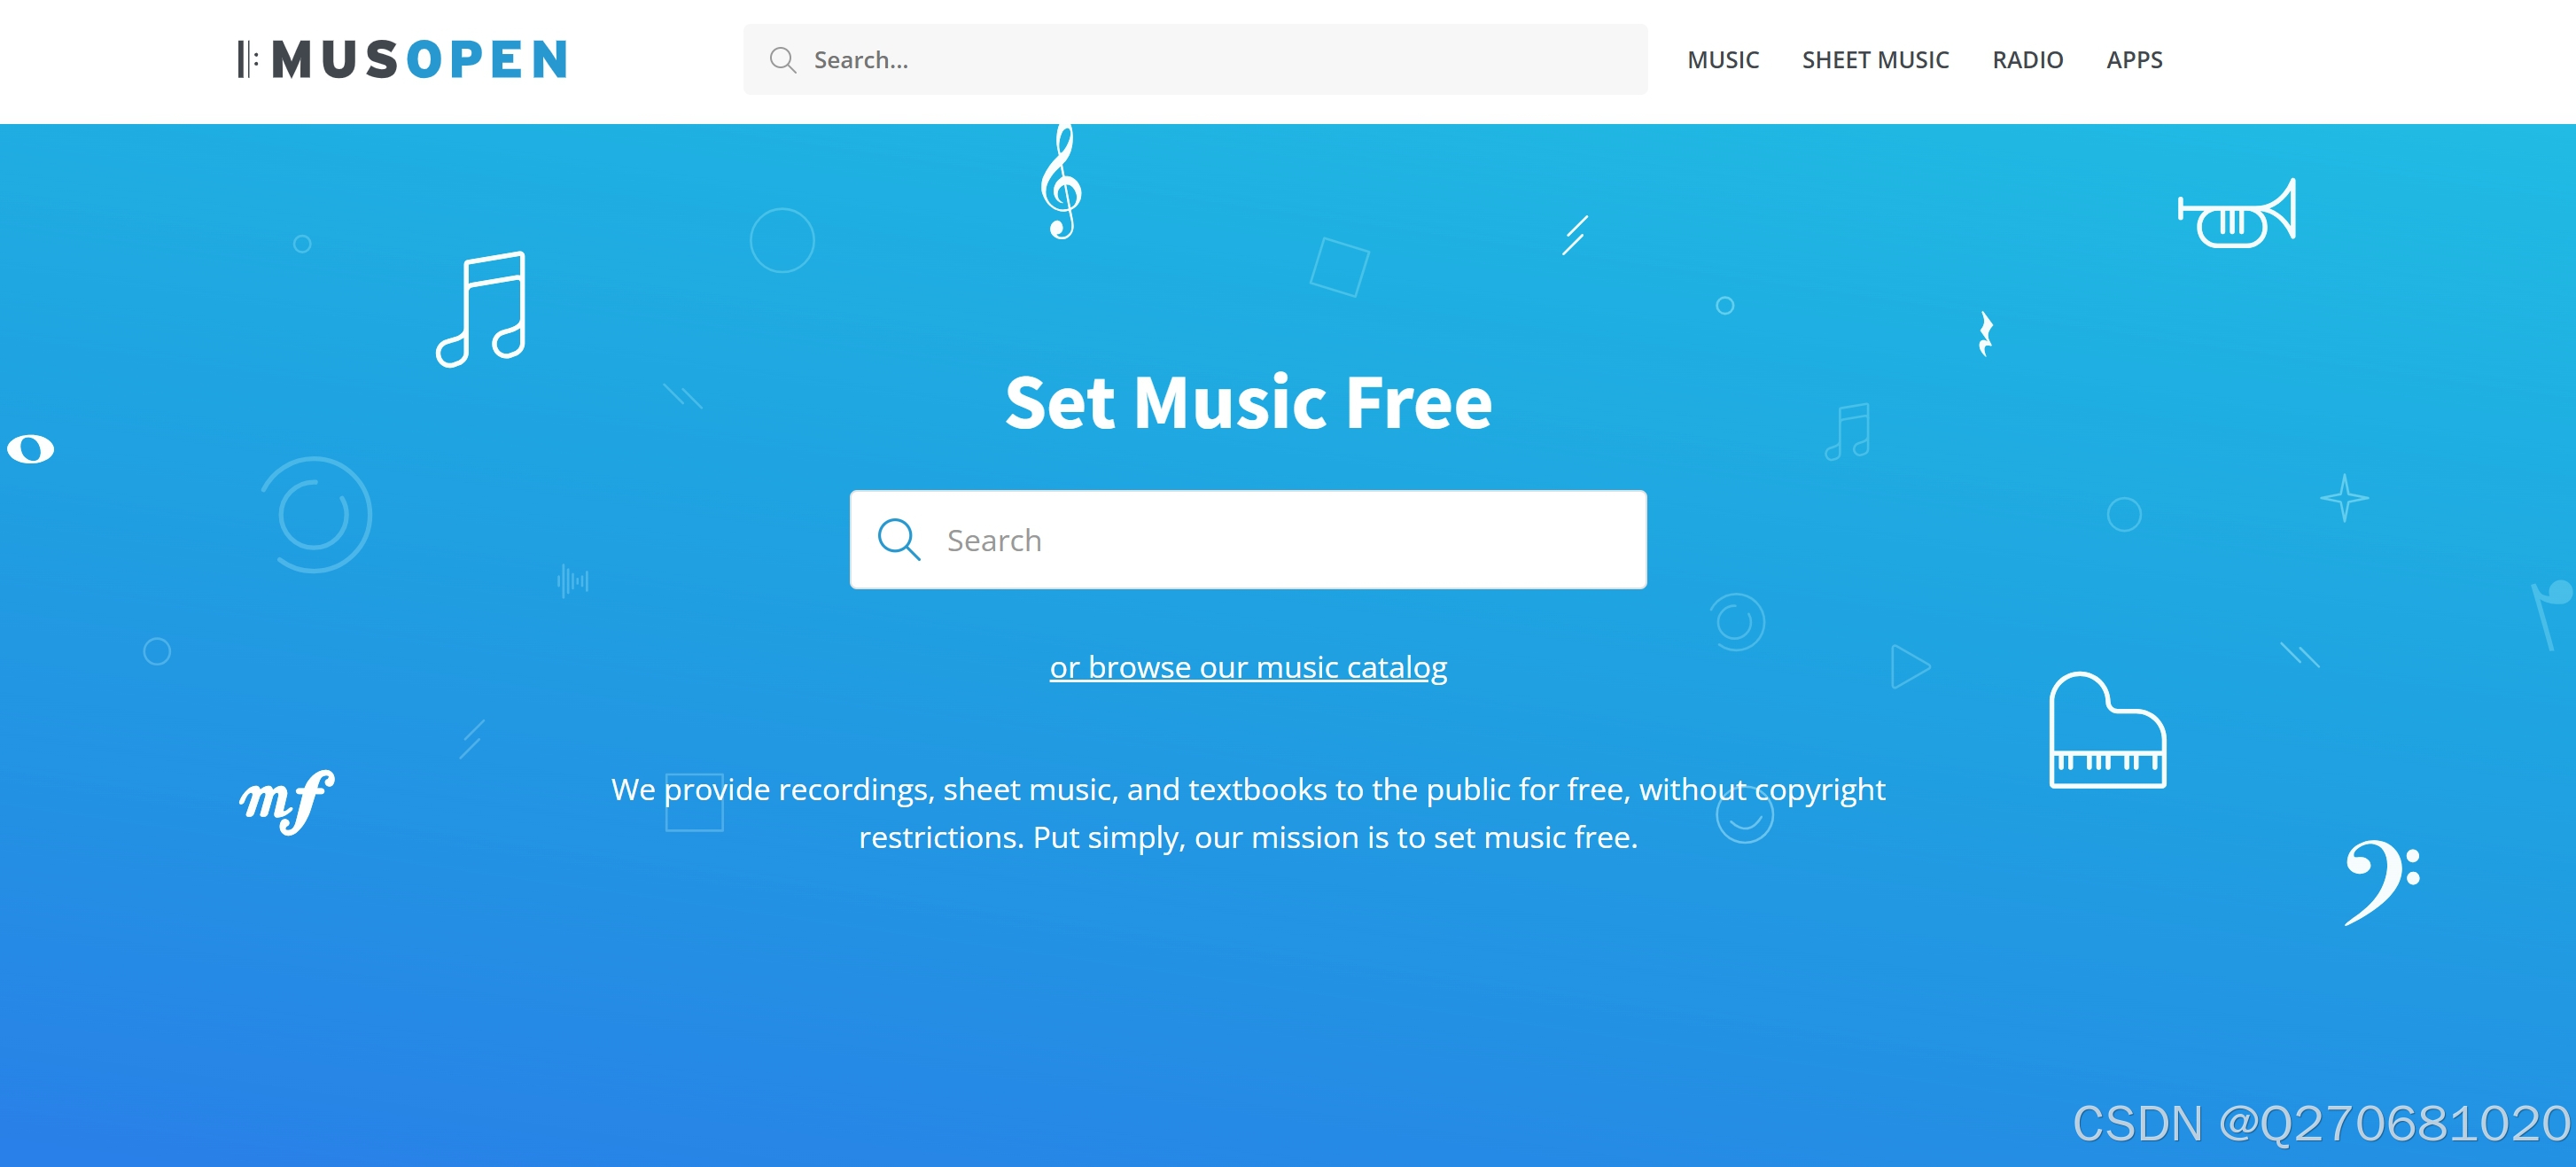Click the bass clef icon
The width and height of the screenshot is (2576, 1167).
2382,882
